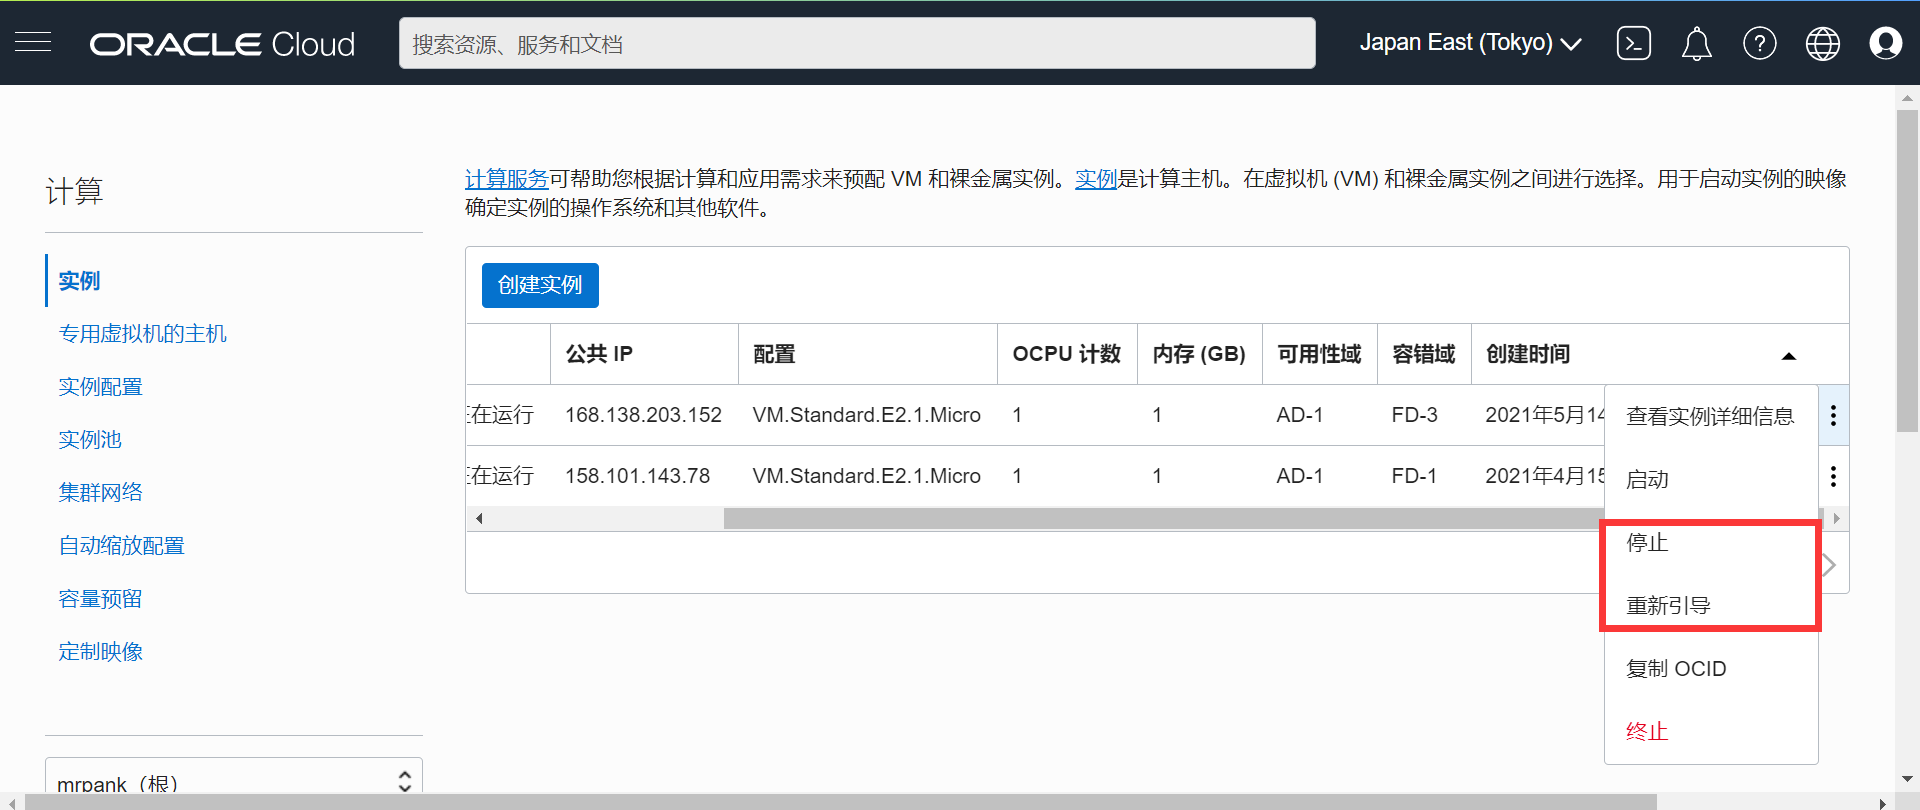
Task: Click the 创建实例 button
Action: point(540,285)
